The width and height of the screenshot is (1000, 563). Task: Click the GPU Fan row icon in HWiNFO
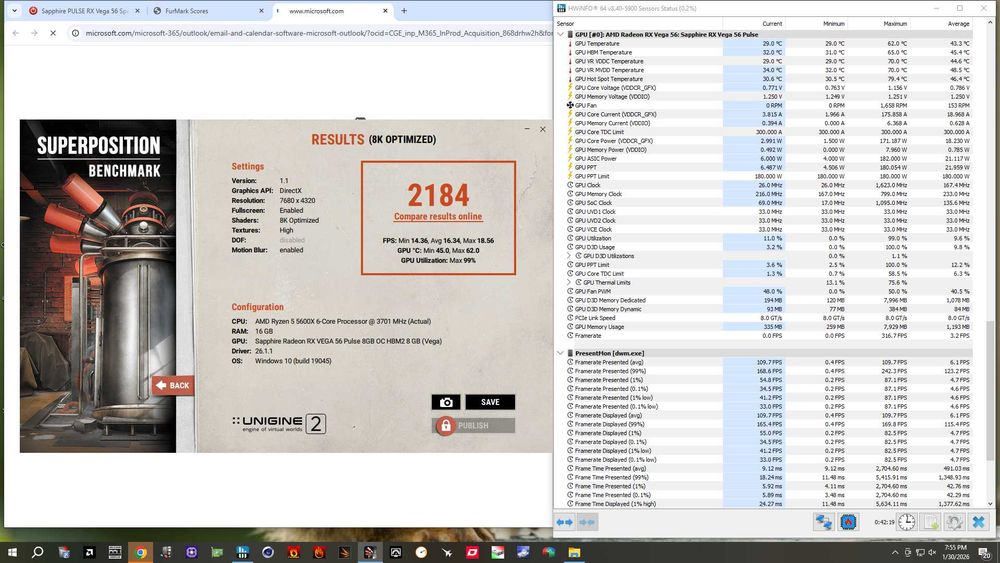point(570,105)
